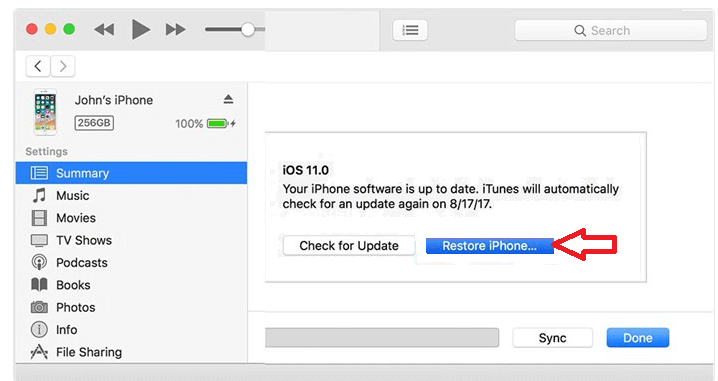This screenshot has width=718, height=381.
Task: Click the Sync button
Action: tap(553, 338)
